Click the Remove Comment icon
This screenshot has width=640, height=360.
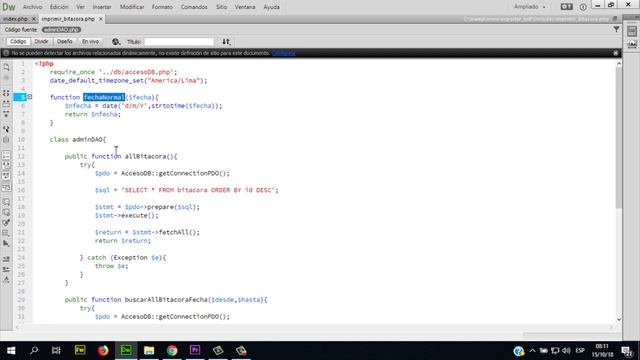(x=6, y=212)
